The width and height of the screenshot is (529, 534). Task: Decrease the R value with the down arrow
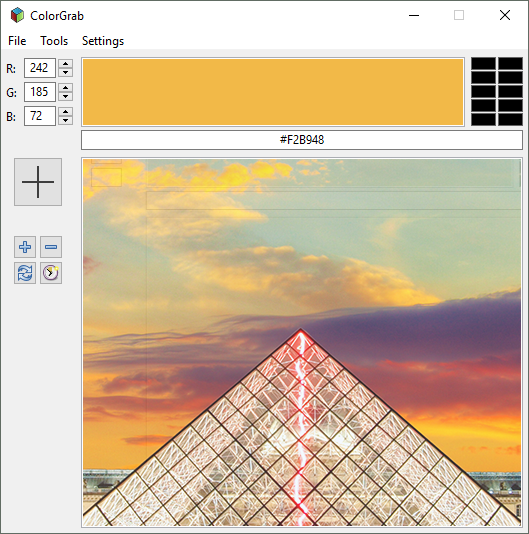(65, 72)
